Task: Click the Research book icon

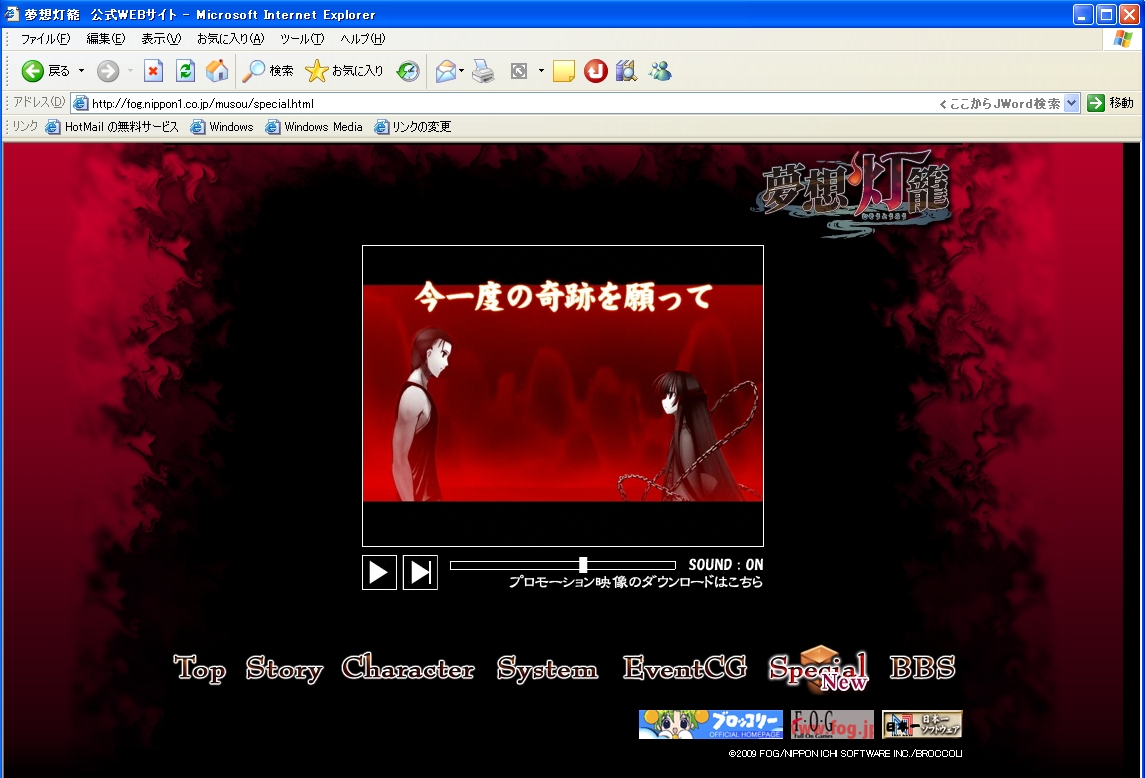Action: (x=627, y=71)
